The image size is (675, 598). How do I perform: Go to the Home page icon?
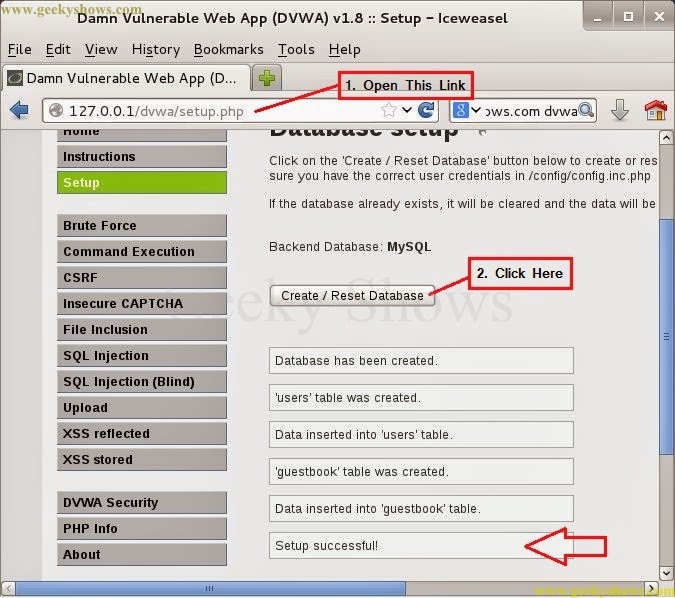(655, 111)
